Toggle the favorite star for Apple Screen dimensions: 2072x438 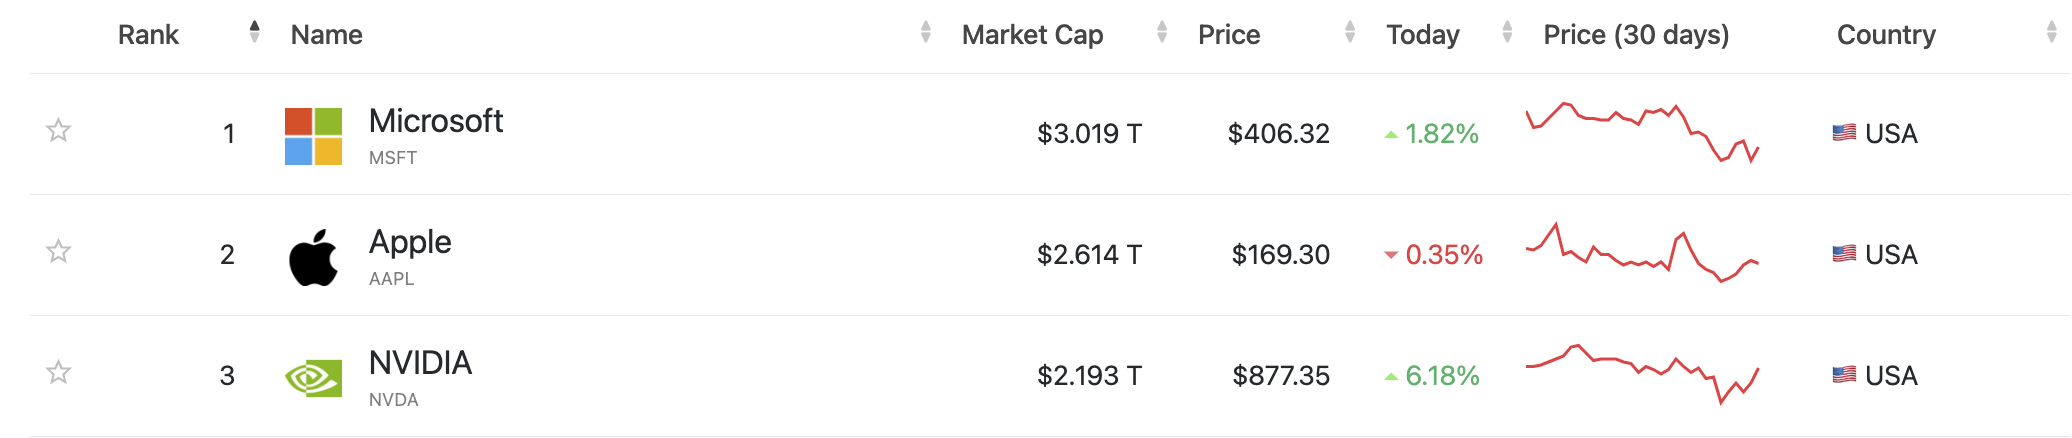pos(59,251)
